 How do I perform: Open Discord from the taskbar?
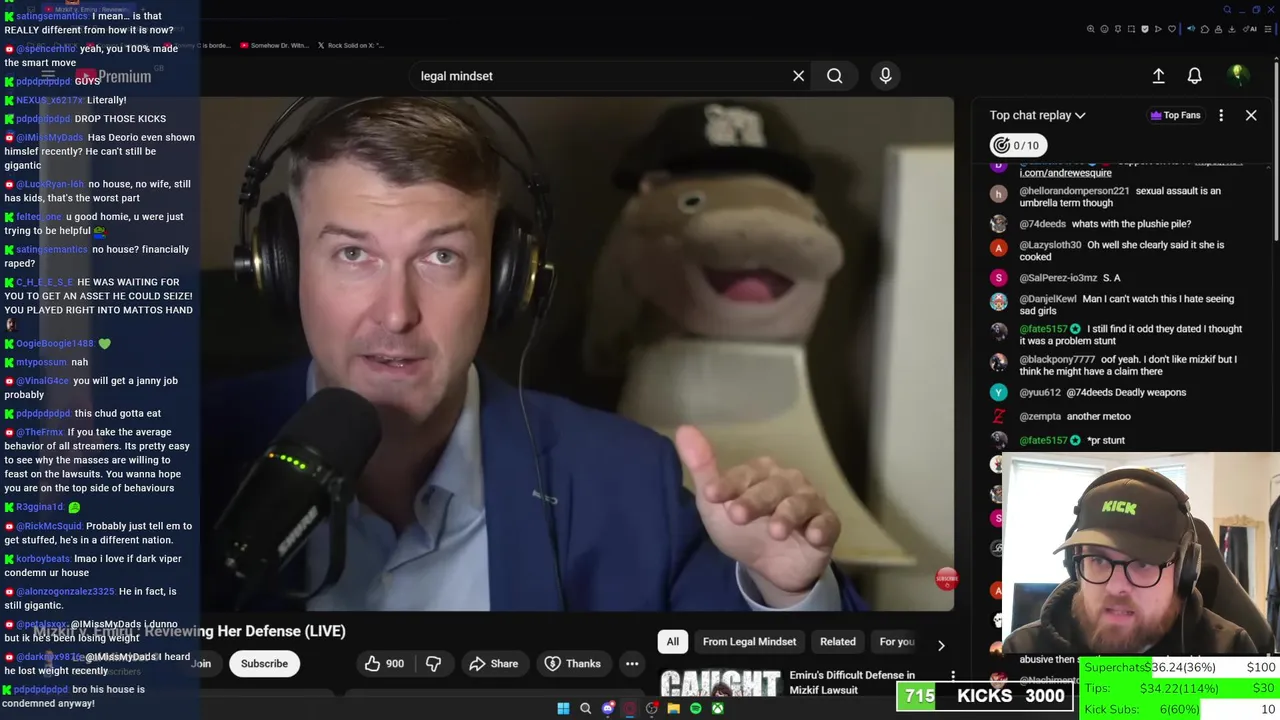(x=608, y=709)
